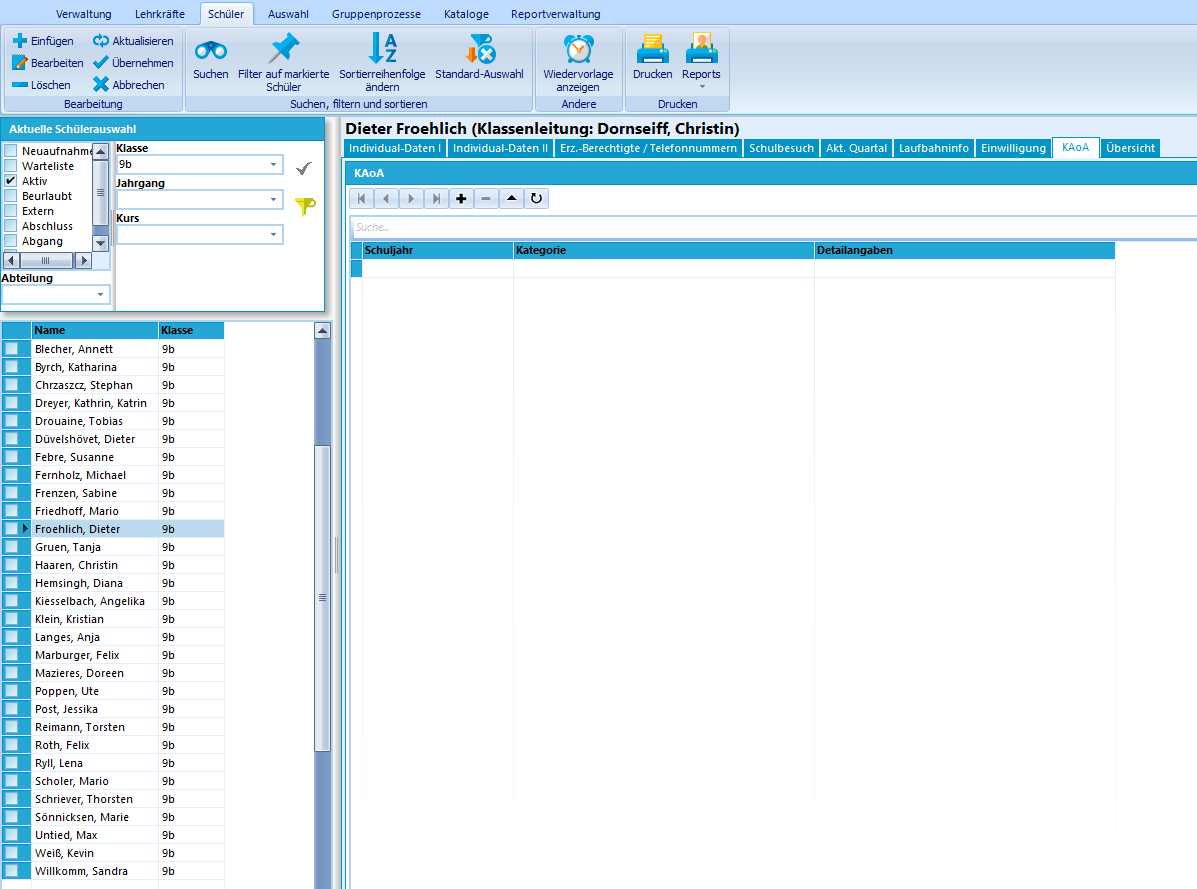Screen dimensions: 1197x889
Task: Switch to Übersicht tab
Action: 1130,148
